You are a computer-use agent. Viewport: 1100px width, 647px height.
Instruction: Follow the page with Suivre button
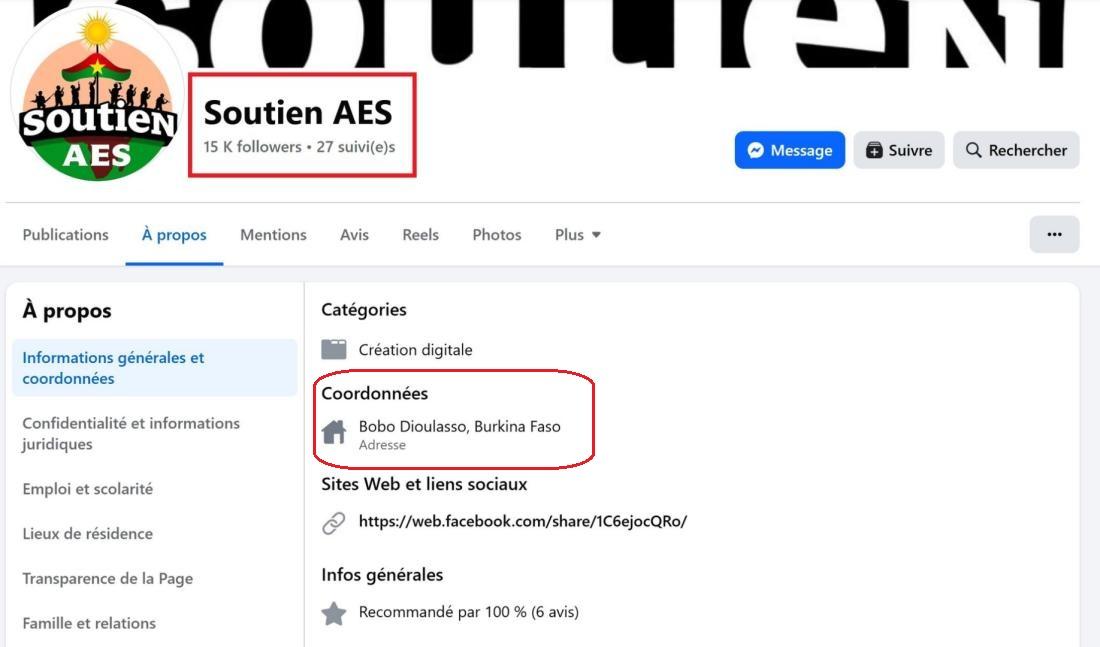point(898,150)
